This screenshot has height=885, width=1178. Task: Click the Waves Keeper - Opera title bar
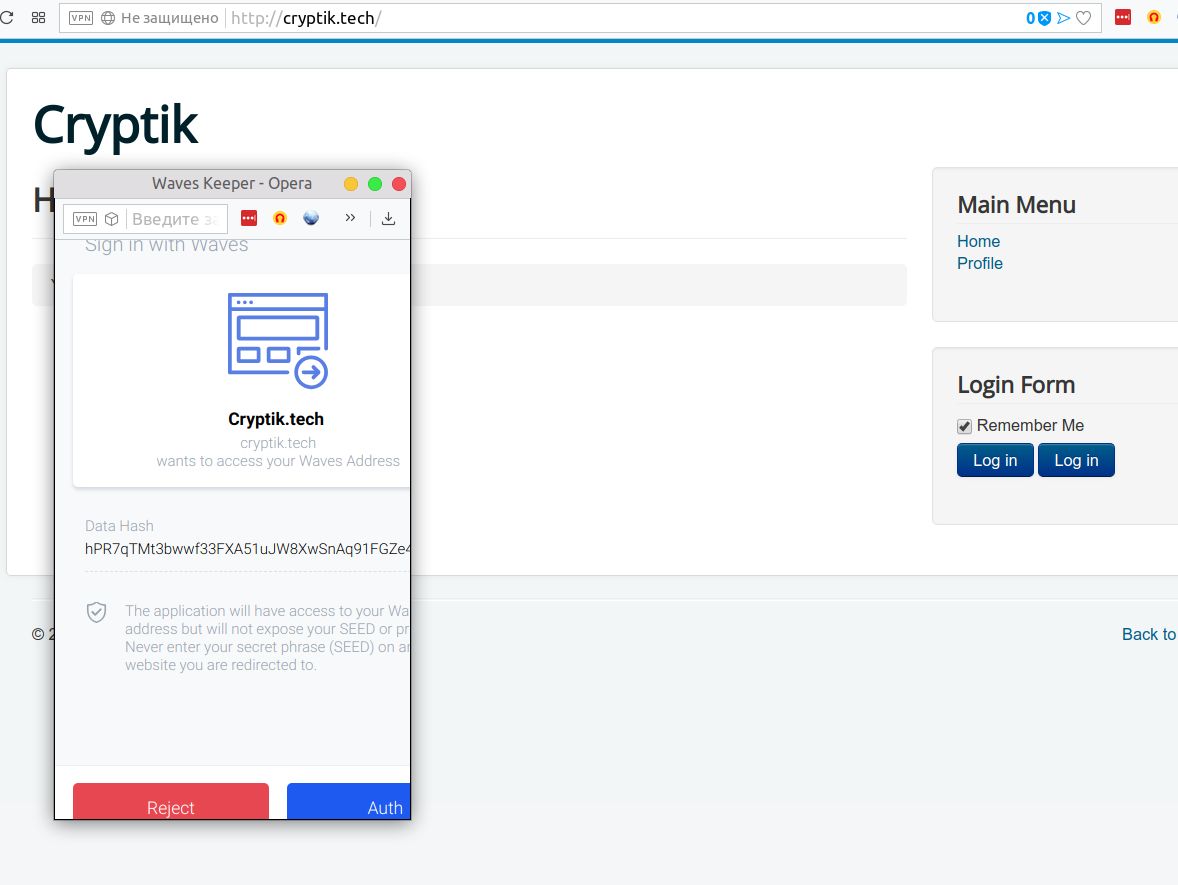pos(231,184)
